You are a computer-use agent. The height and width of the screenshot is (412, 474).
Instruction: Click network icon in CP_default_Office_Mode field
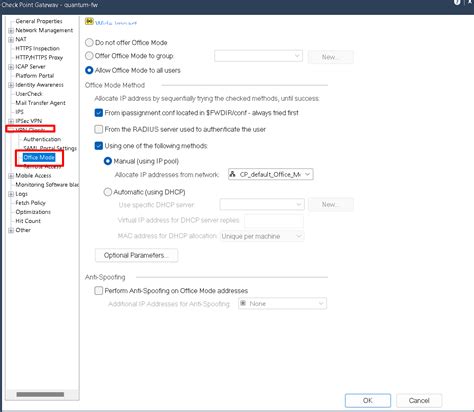(x=233, y=174)
